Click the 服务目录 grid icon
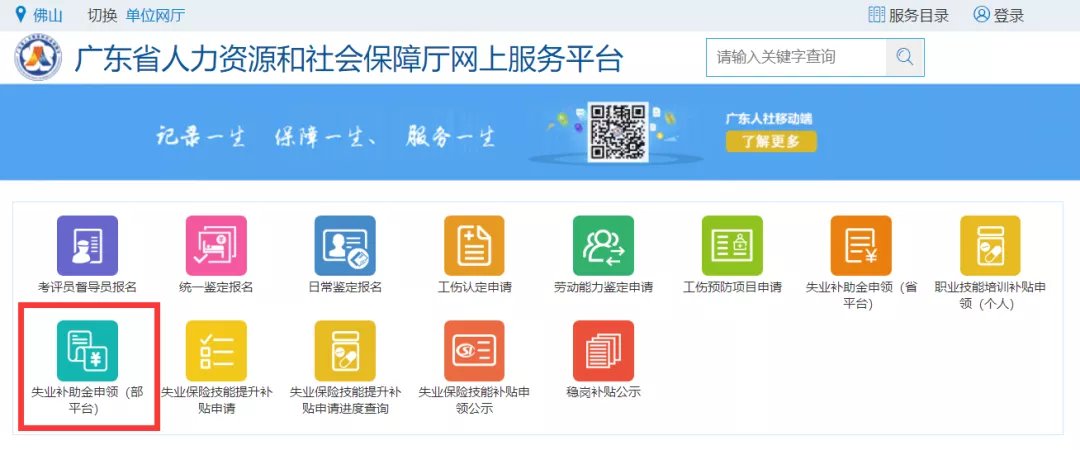Image resolution: width=1080 pixels, height=450 pixels. 876,14
